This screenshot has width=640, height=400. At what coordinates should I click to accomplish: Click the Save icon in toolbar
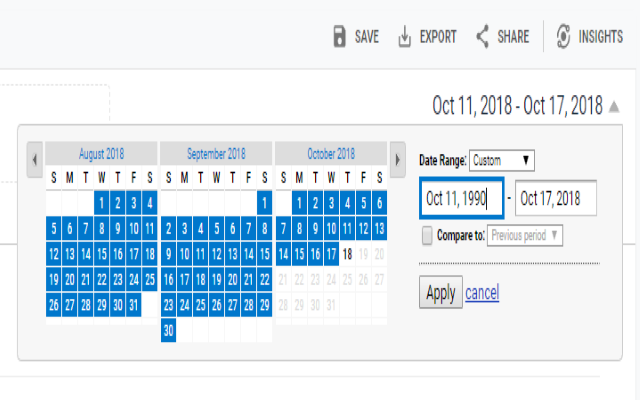point(340,37)
